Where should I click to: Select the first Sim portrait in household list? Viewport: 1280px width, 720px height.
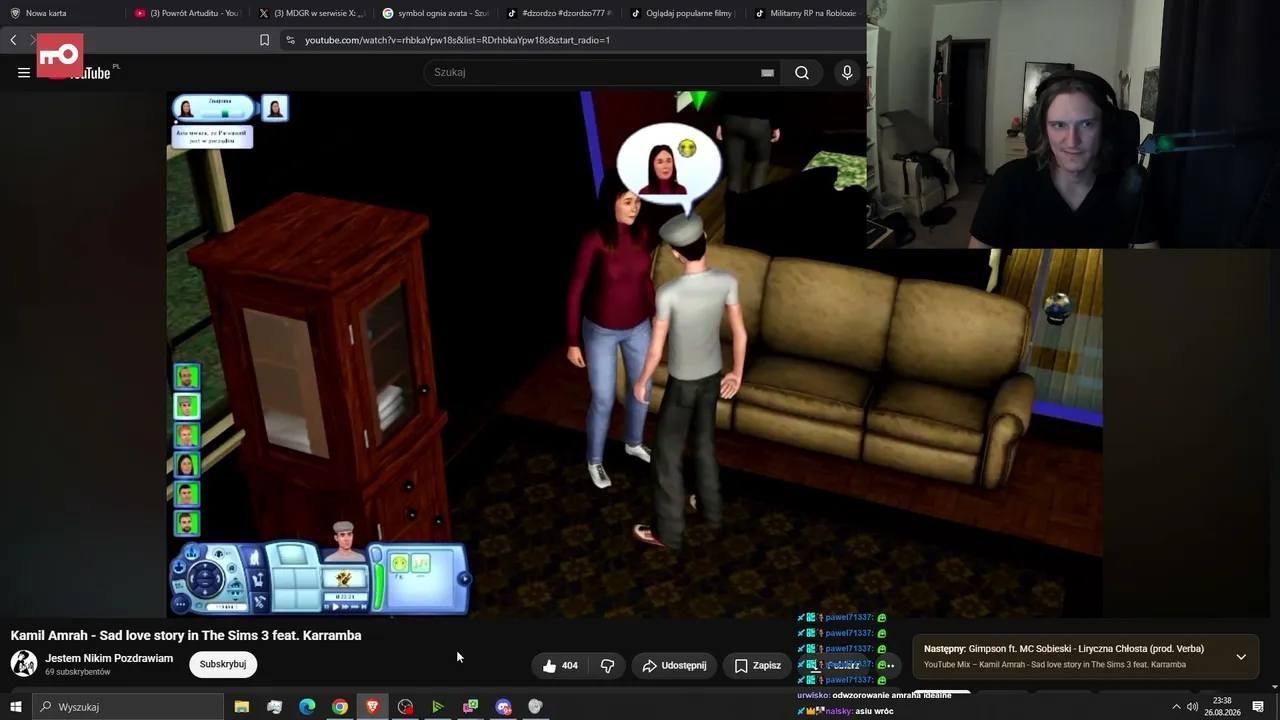click(x=187, y=376)
